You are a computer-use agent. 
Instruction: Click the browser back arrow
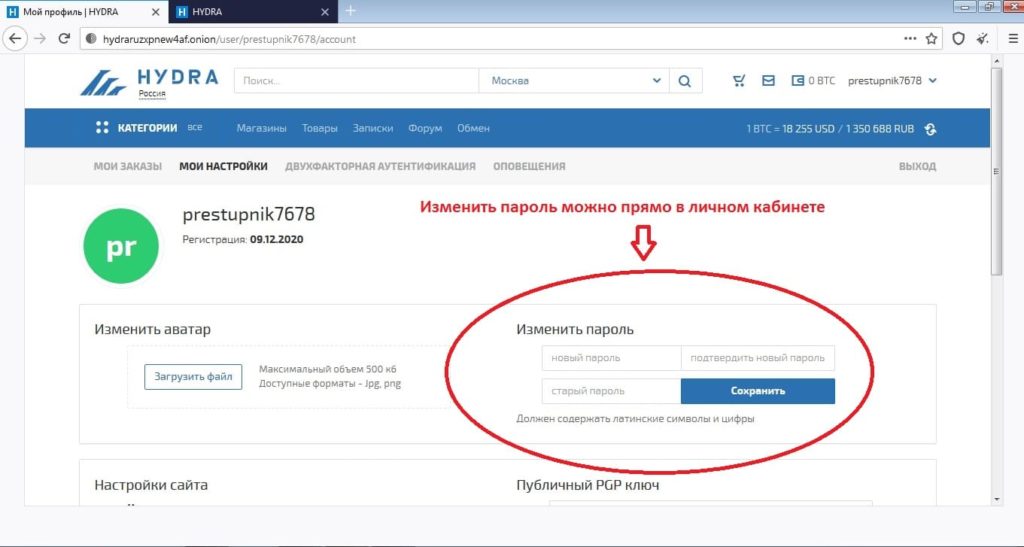click(x=16, y=39)
